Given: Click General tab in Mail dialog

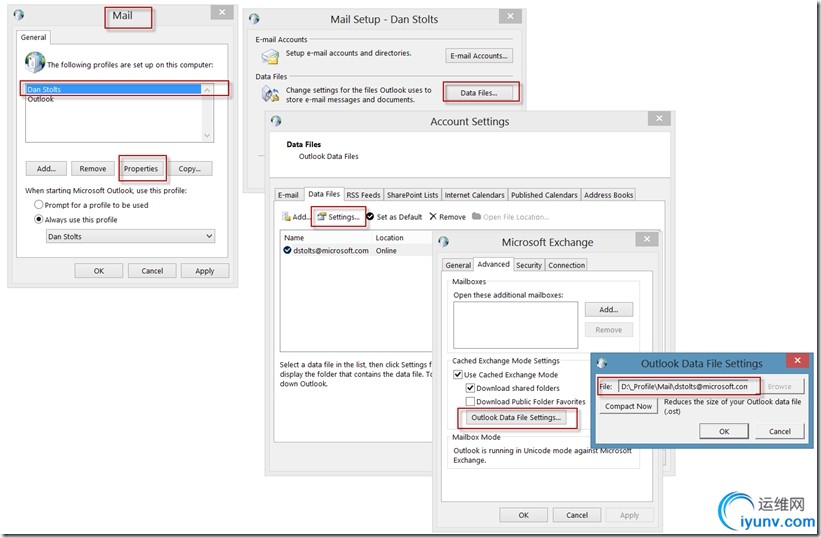Looking at the screenshot, I should click(34, 37).
